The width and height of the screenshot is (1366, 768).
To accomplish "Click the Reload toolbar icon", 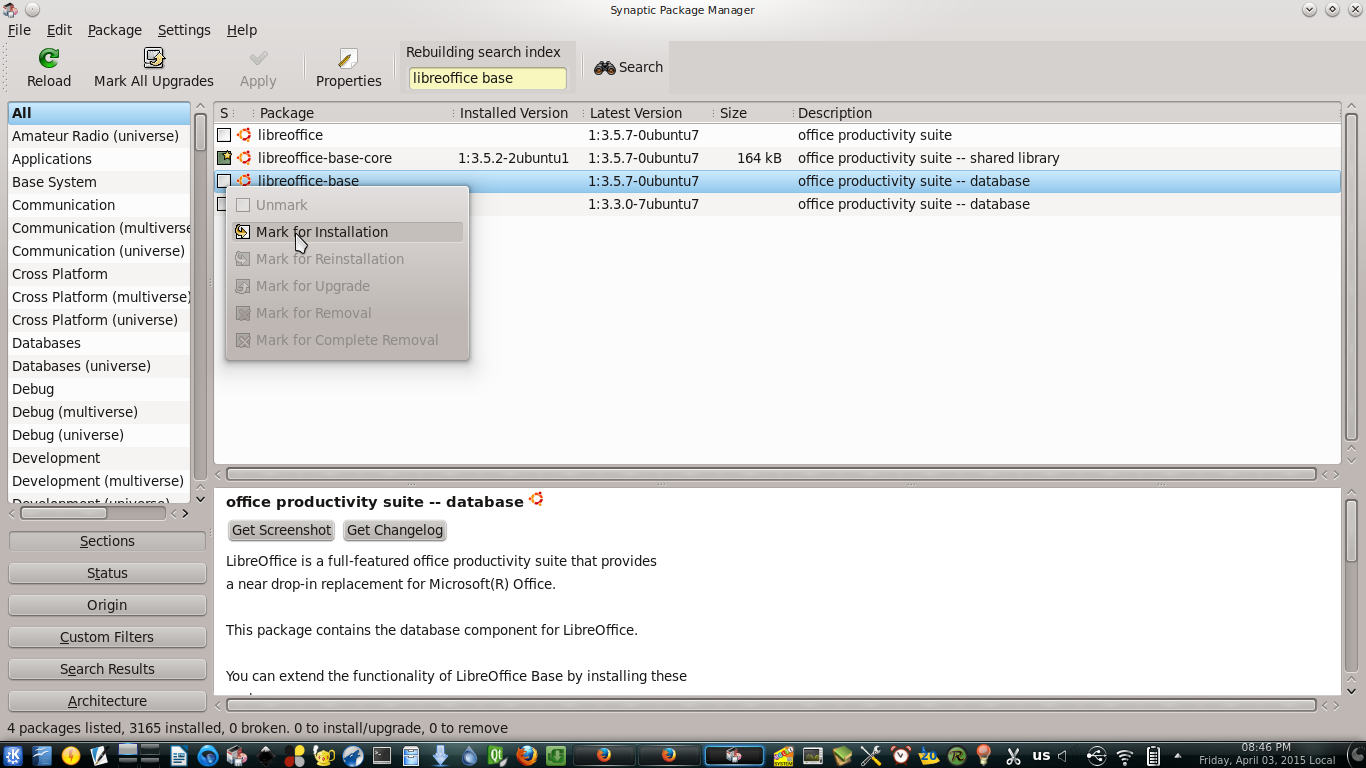I will [48, 58].
